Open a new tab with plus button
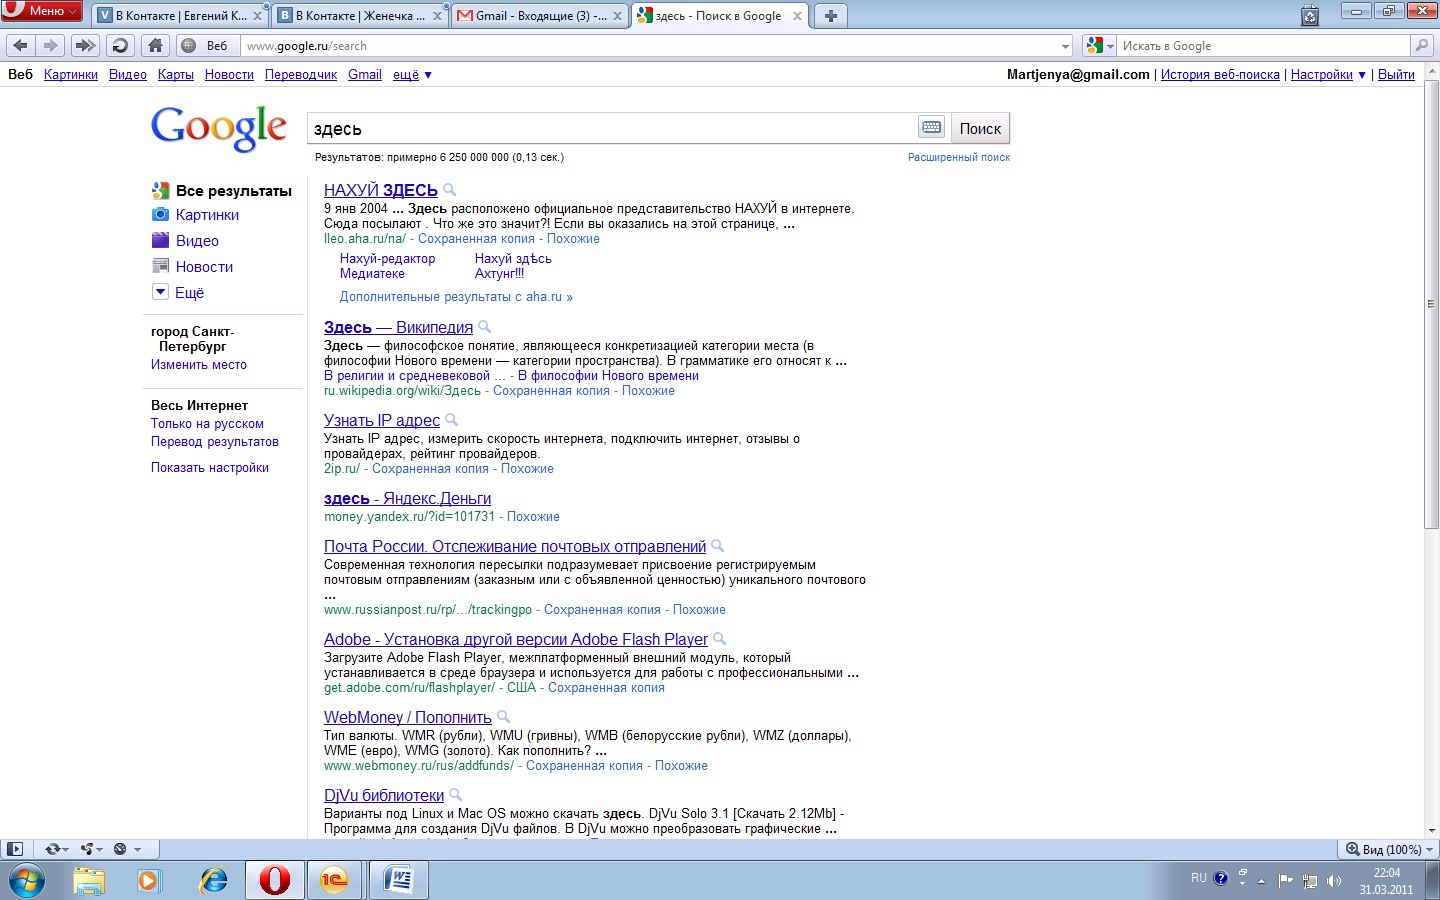Image resolution: width=1440 pixels, height=900 pixels. 830,15
